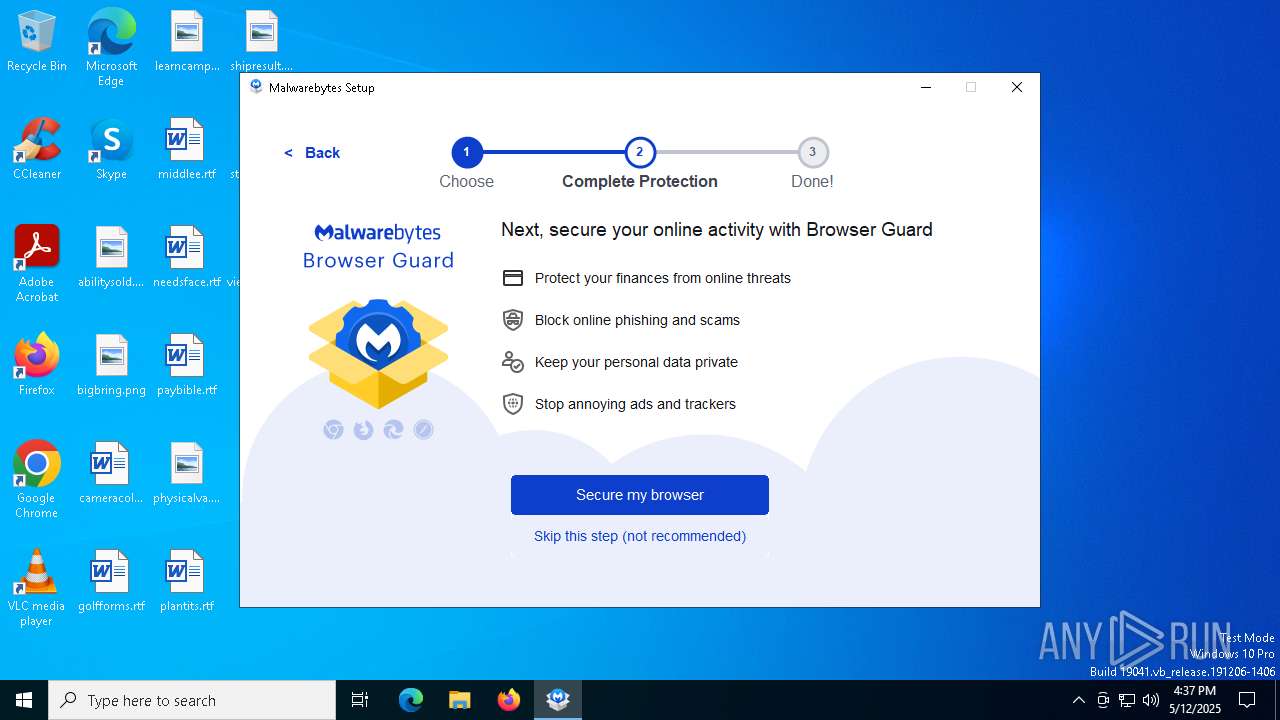Select the Firefox desktop shortcut
This screenshot has height=720, width=1280.
pos(37,365)
